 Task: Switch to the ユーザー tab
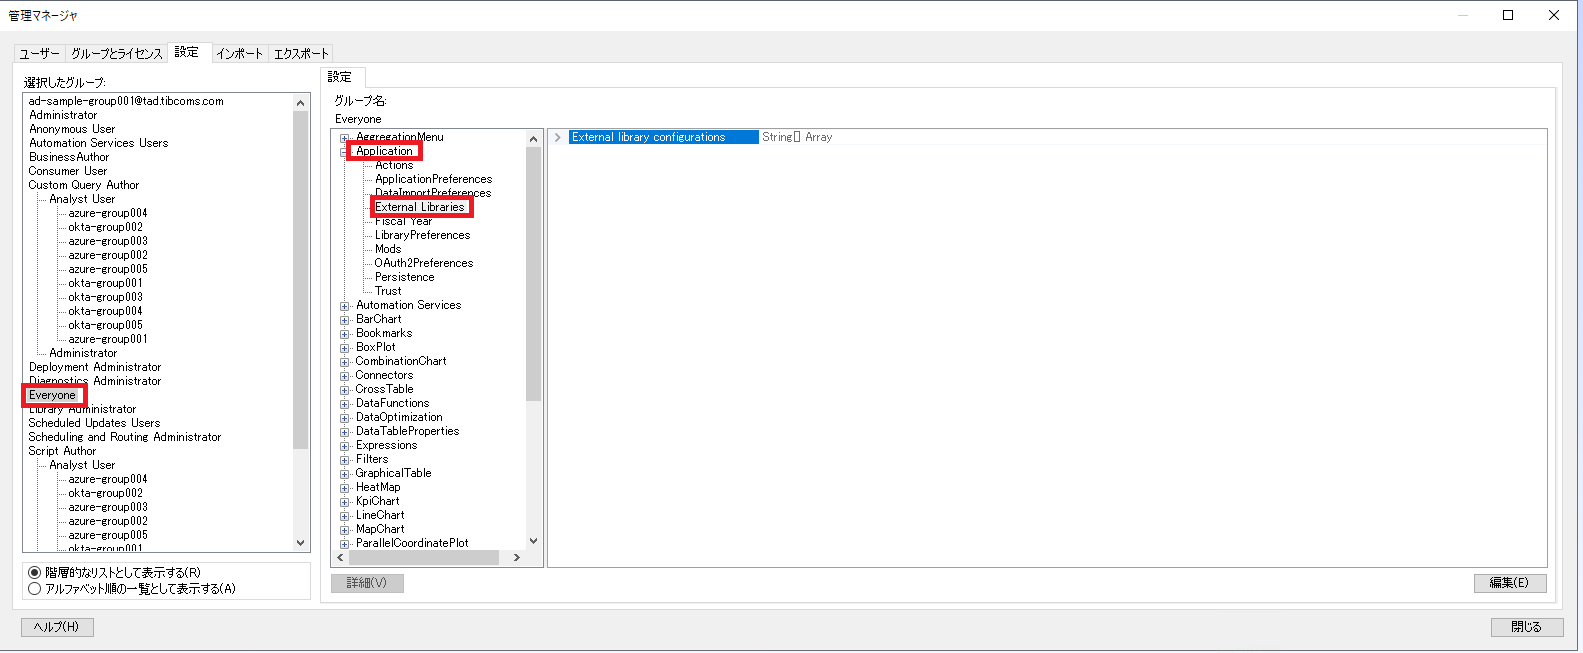39,54
